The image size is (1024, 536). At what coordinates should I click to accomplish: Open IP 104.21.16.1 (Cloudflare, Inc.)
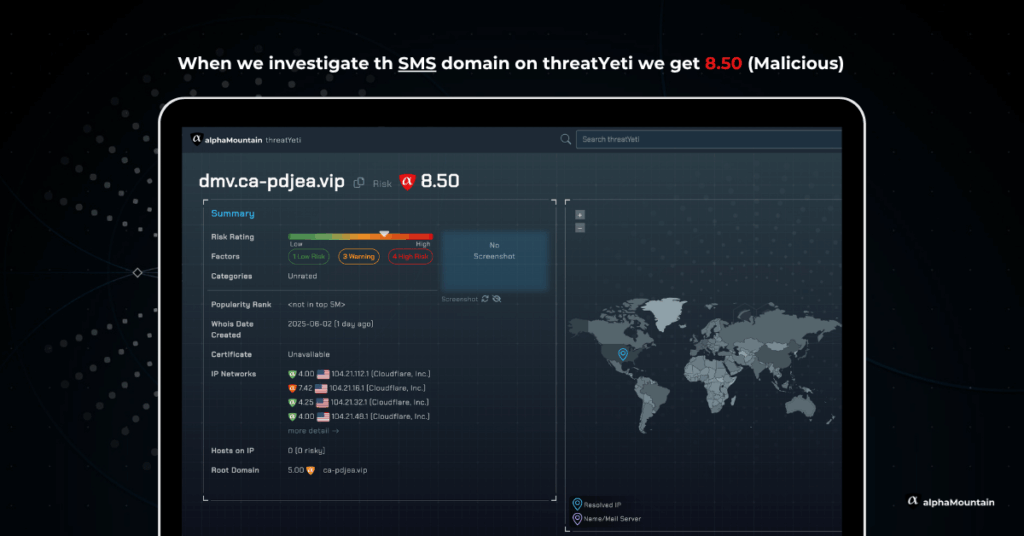[x=377, y=388]
